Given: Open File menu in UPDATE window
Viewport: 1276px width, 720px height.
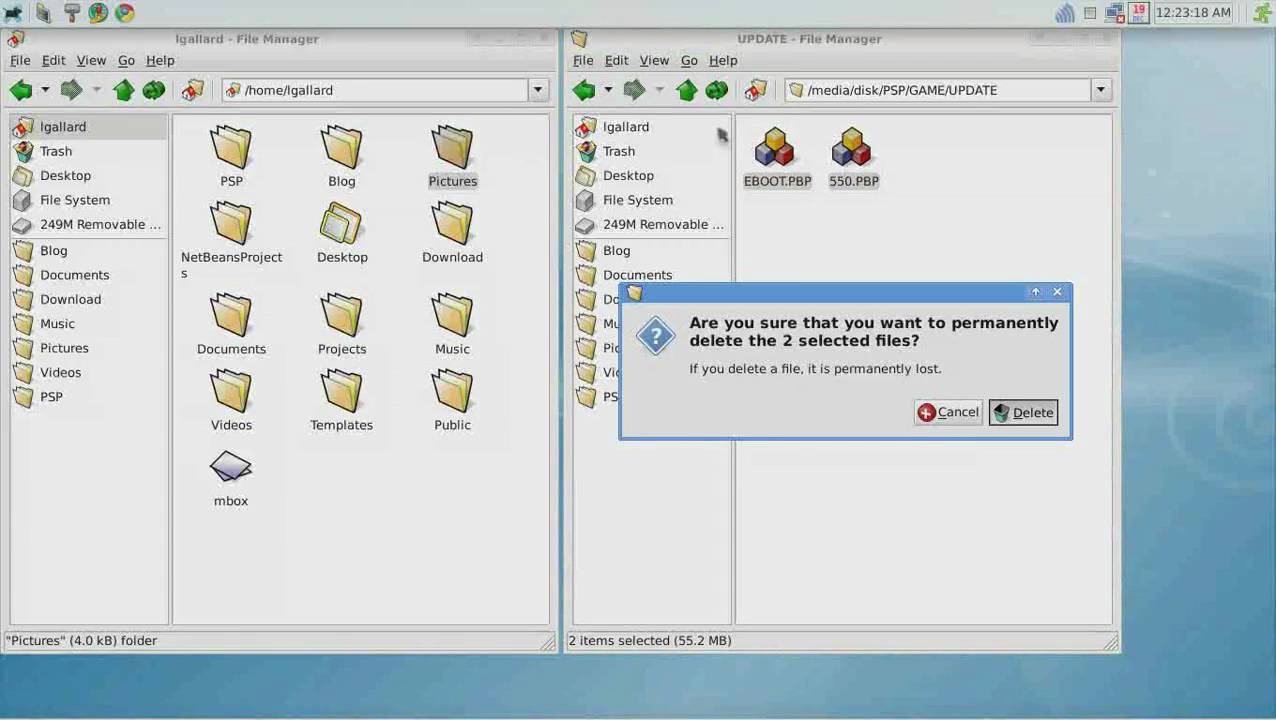Looking at the screenshot, I should [x=583, y=60].
